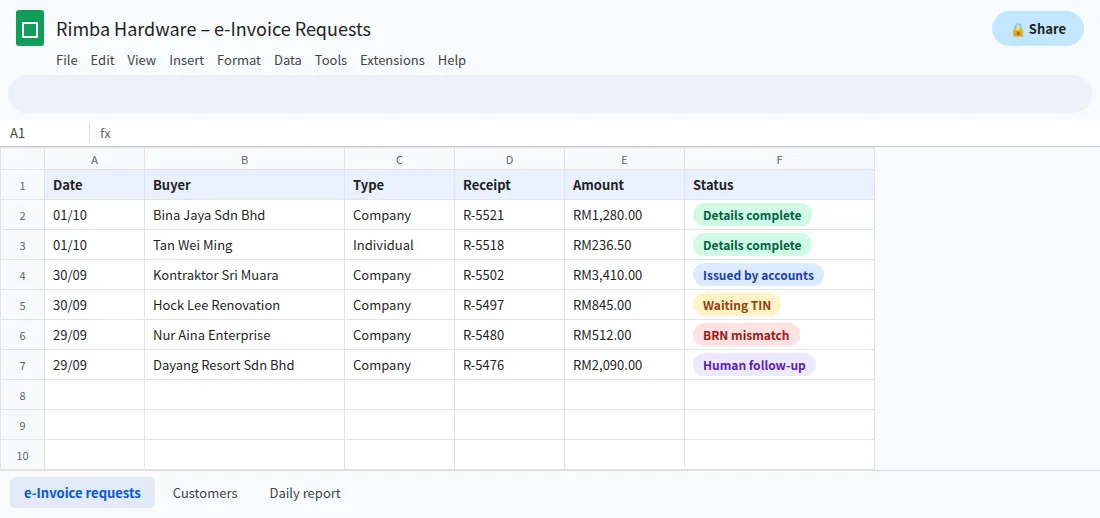Click the Individual type cell

[x=400, y=245]
